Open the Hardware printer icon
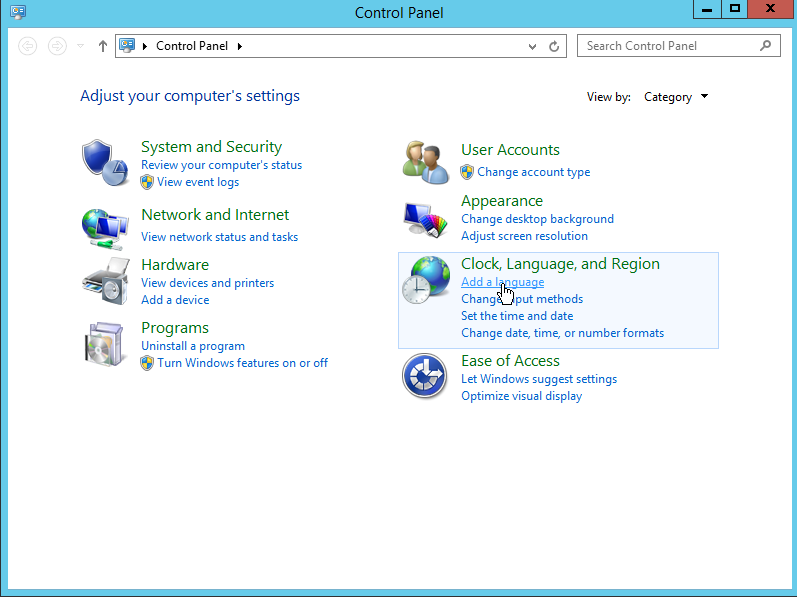797x597 pixels. (105, 281)
